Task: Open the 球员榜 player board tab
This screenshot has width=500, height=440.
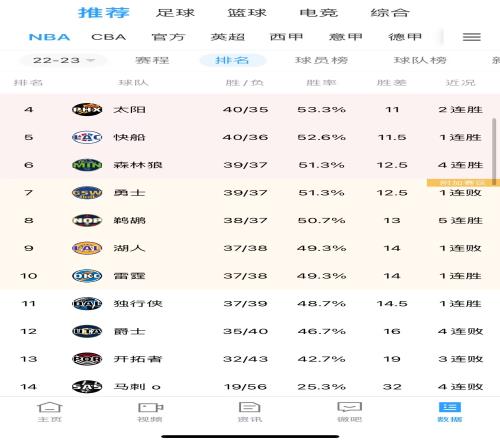Action: (x=321, y=60)
